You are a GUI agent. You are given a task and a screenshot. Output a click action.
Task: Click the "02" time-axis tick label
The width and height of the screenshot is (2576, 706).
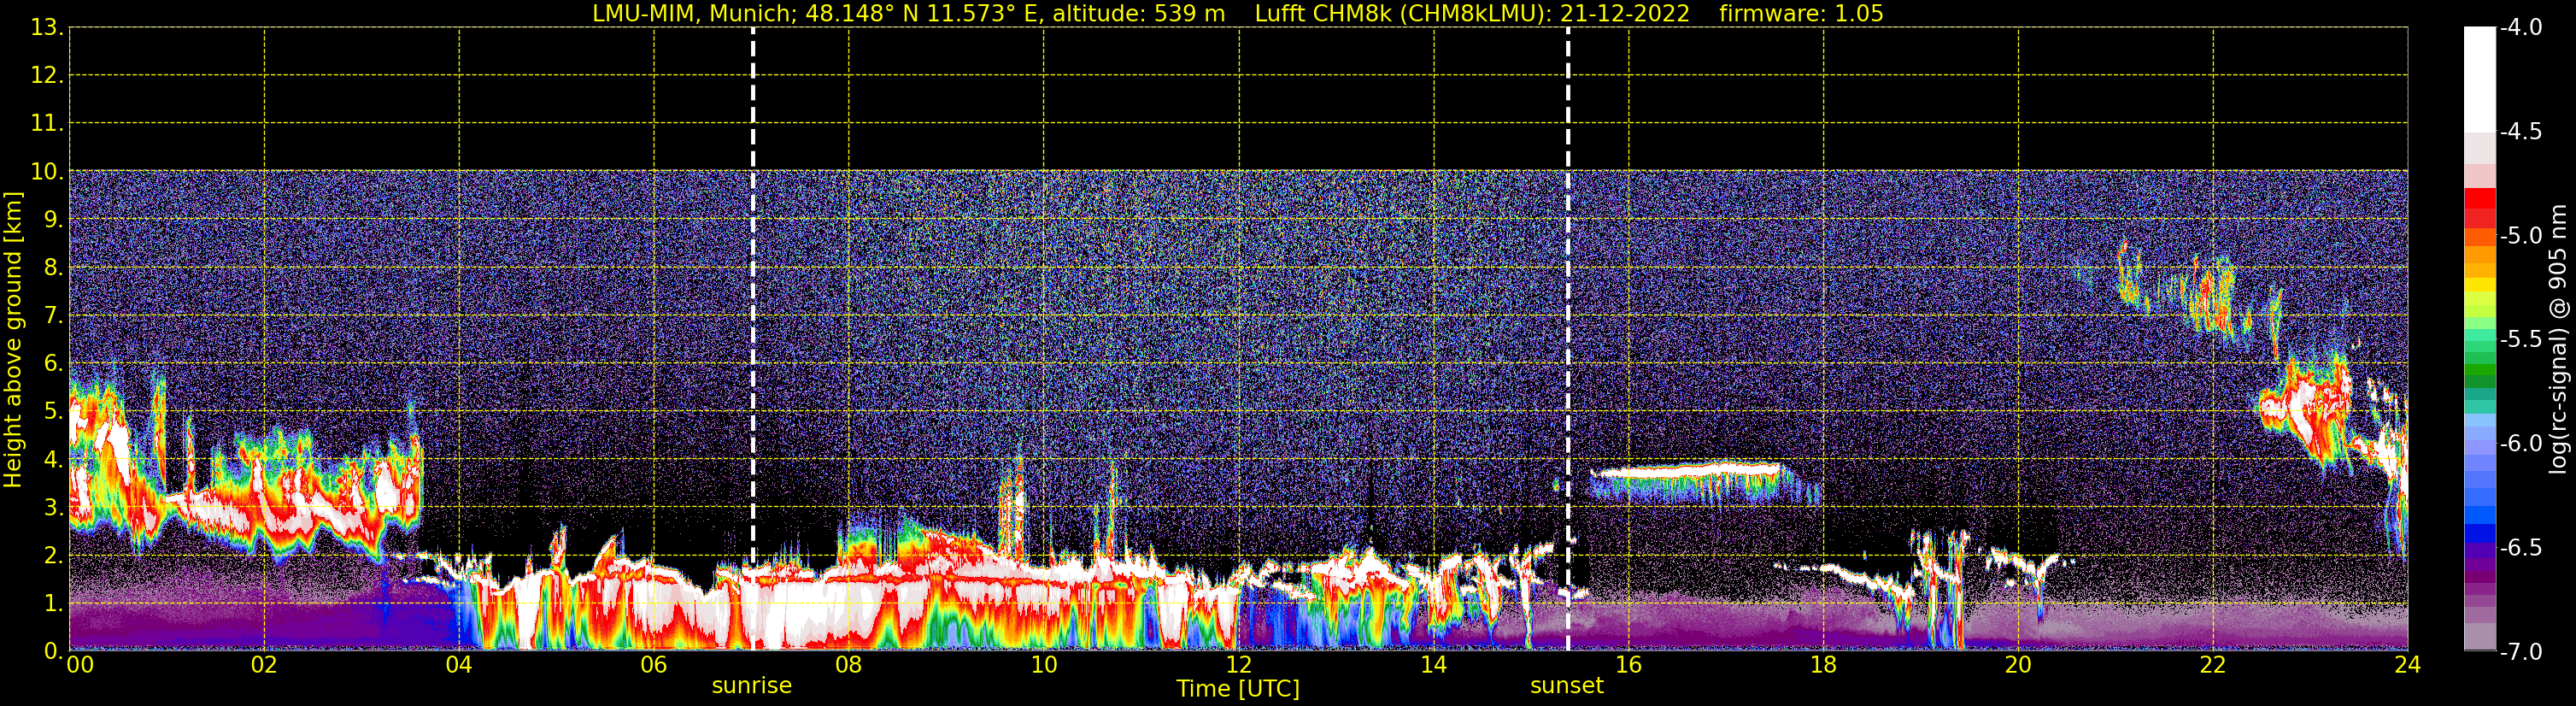(264, 665)
